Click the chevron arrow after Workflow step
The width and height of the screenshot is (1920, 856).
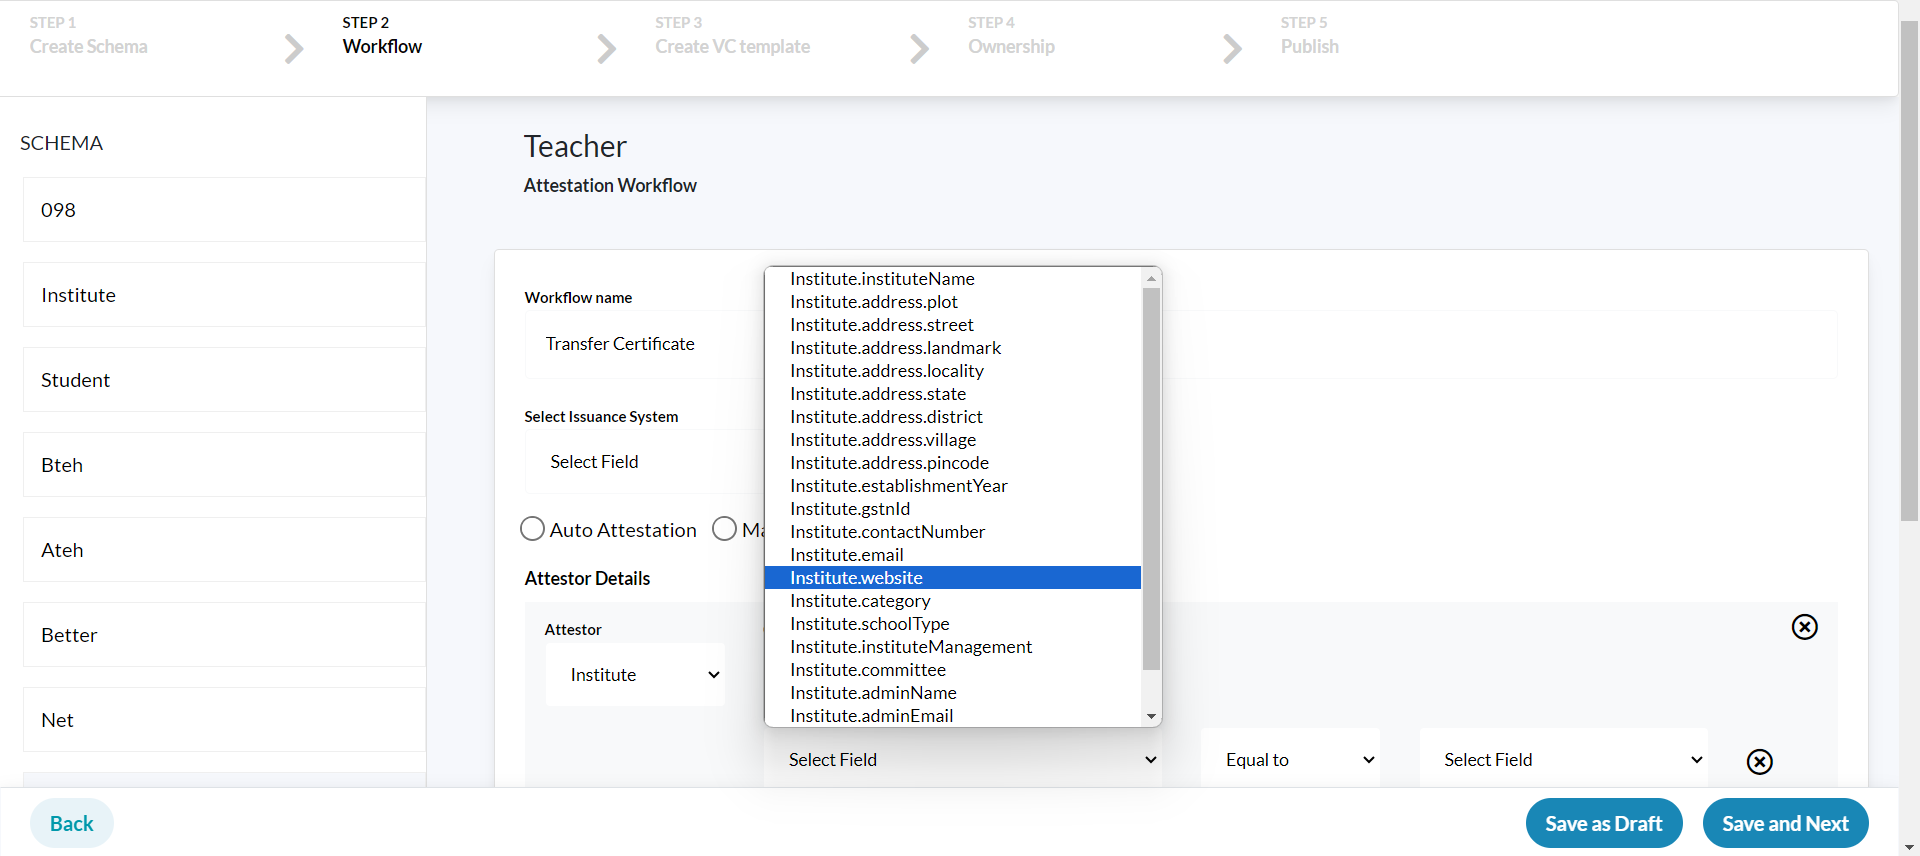click(x=606, y=48)
